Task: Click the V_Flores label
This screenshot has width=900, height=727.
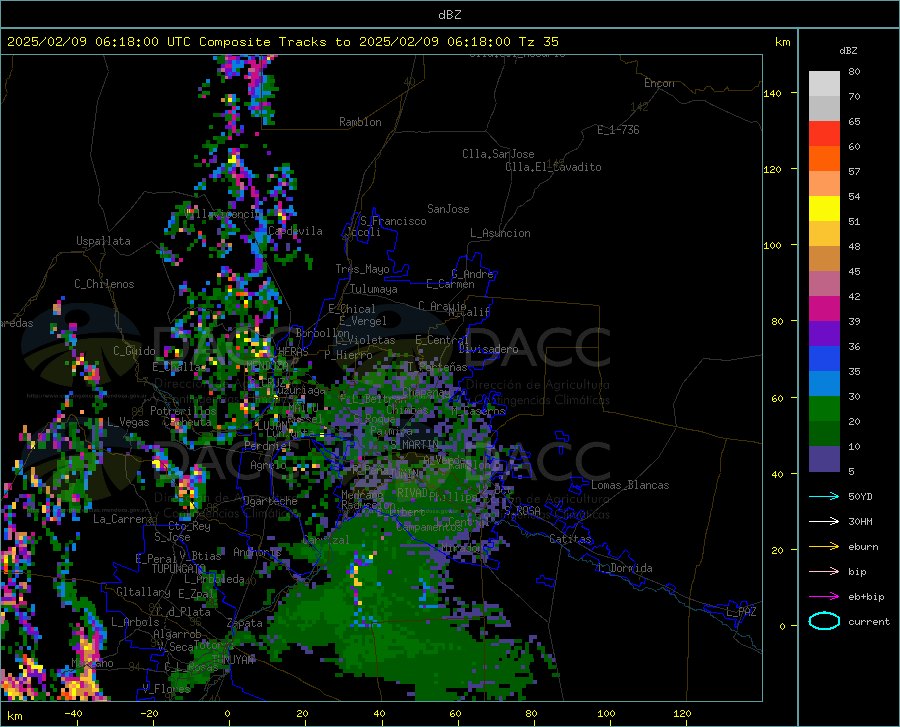Action: [166, 688]
